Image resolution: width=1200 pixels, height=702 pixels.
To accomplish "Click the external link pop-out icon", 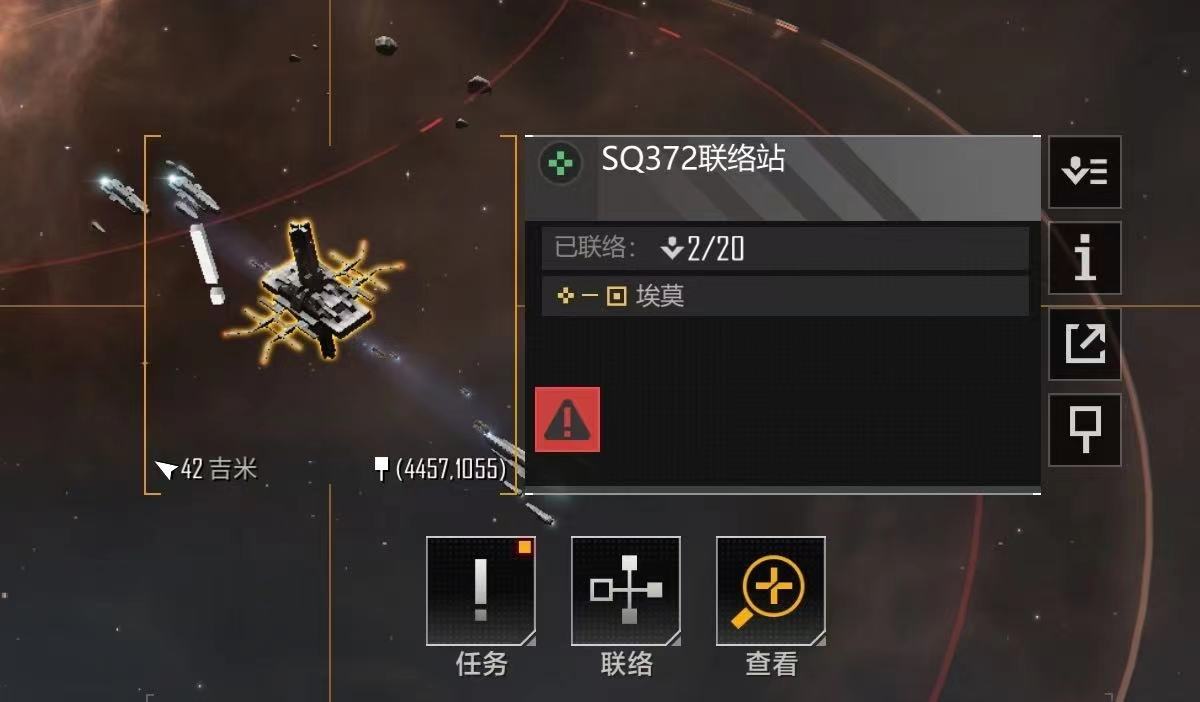I will (x=1085, y=344).
